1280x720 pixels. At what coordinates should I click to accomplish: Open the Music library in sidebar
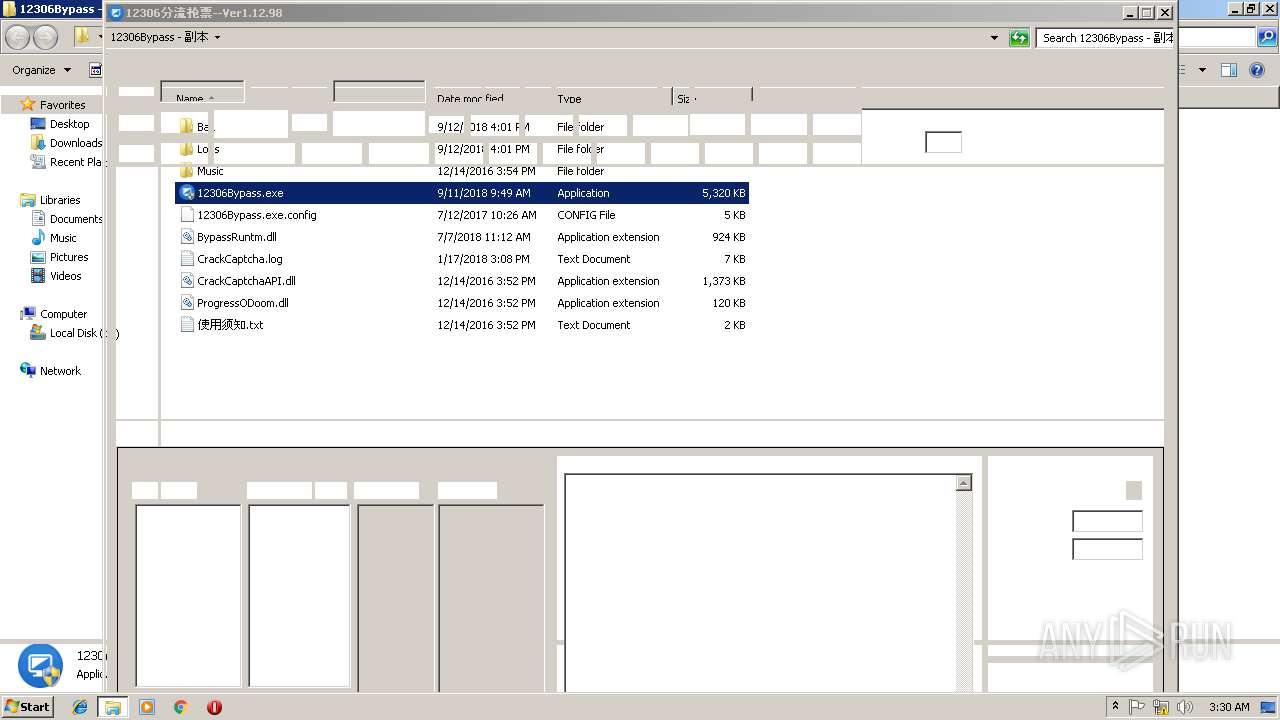pyautogui.click(x=63, y=238)
